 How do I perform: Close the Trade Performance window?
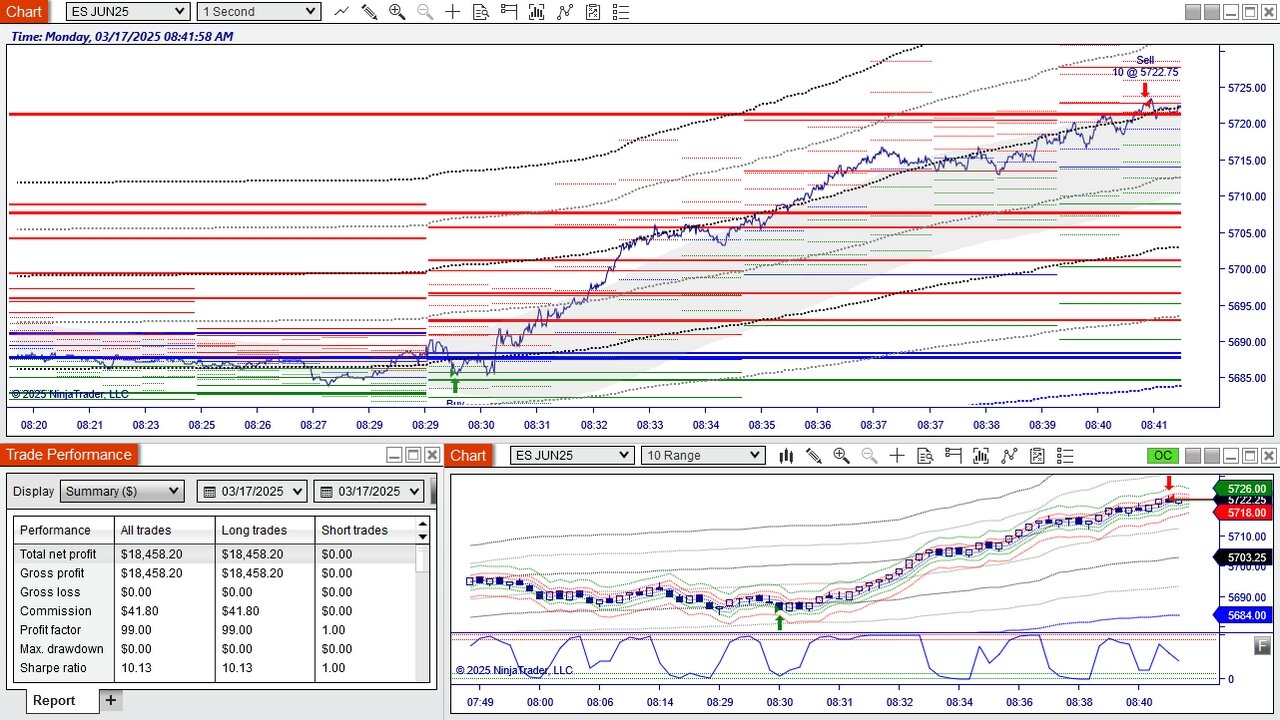point(432,455)
